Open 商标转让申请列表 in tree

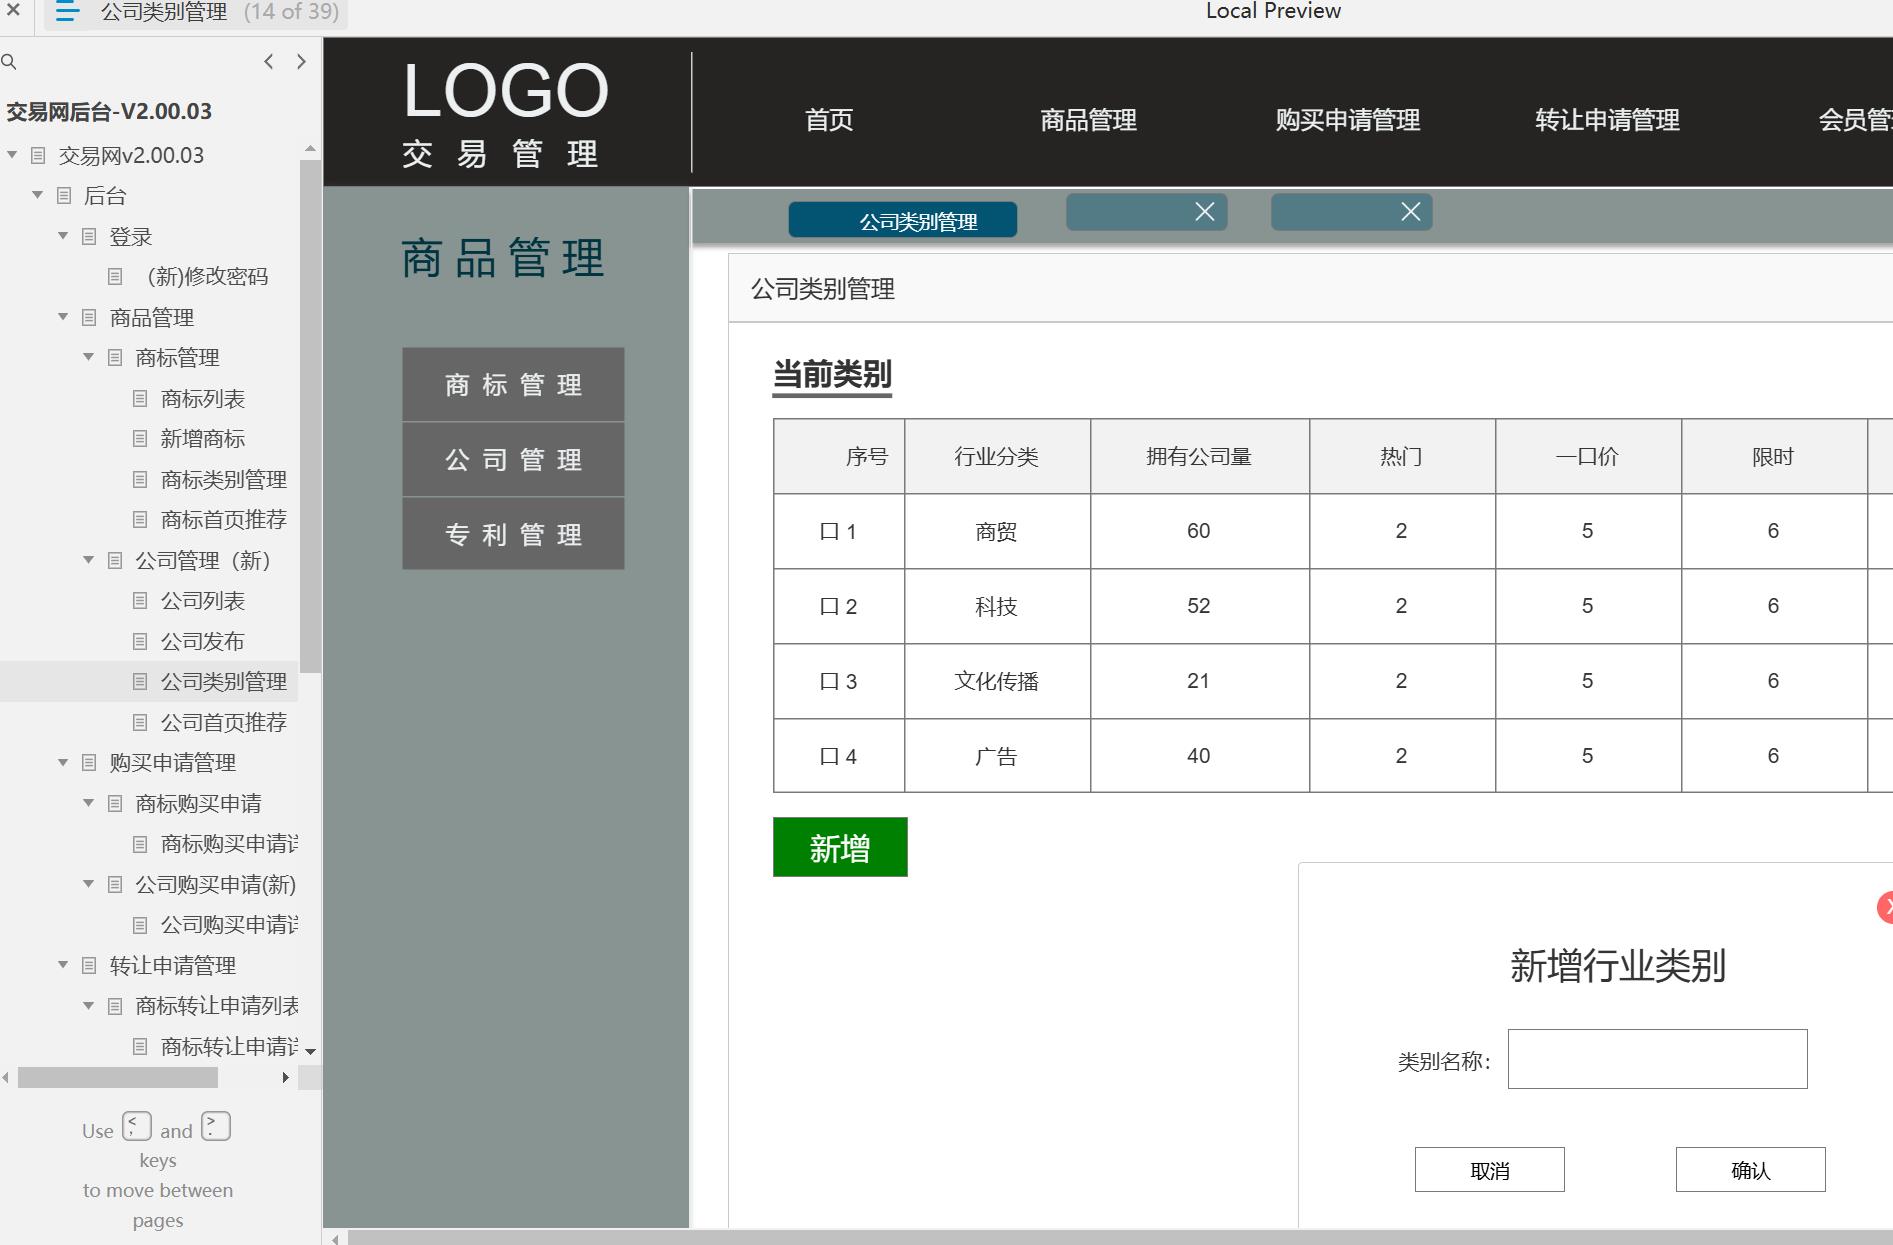(217, 1006)
